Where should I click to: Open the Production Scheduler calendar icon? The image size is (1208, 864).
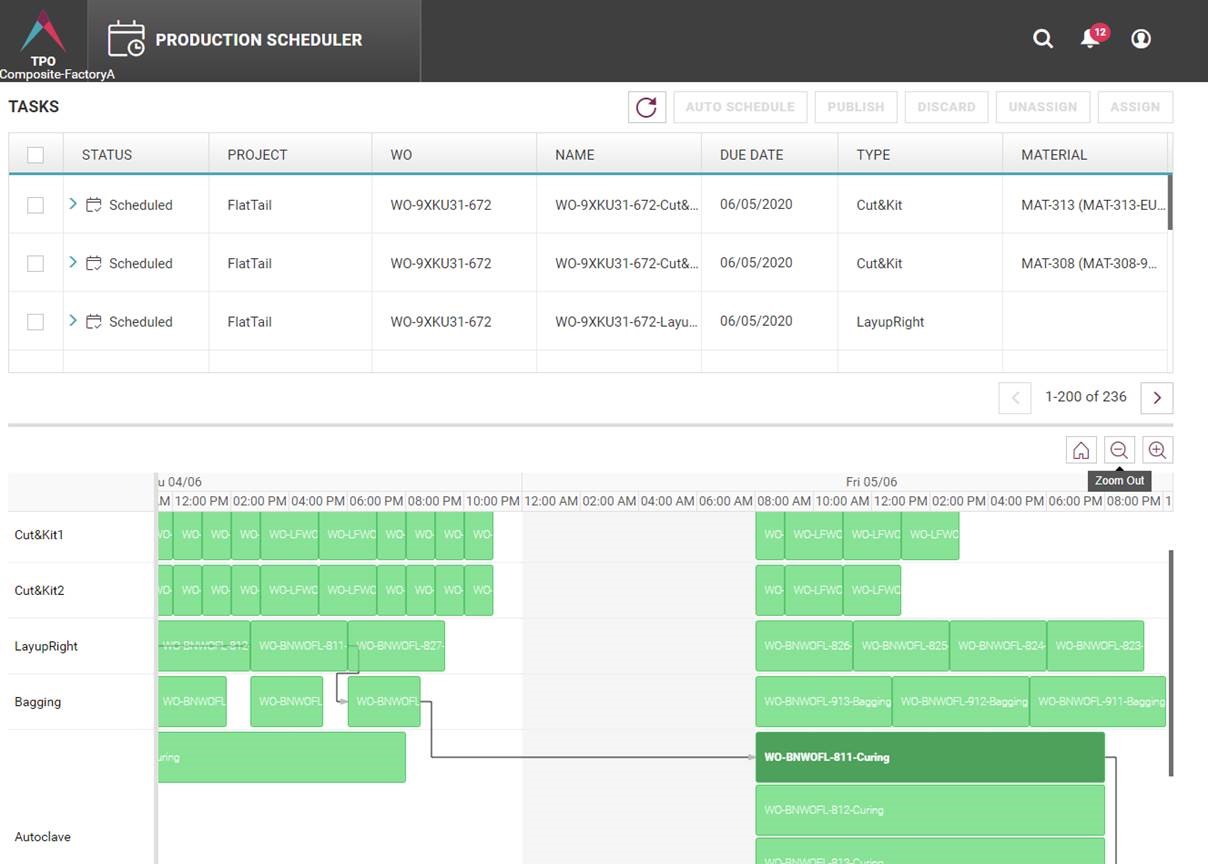click(126, 39)
